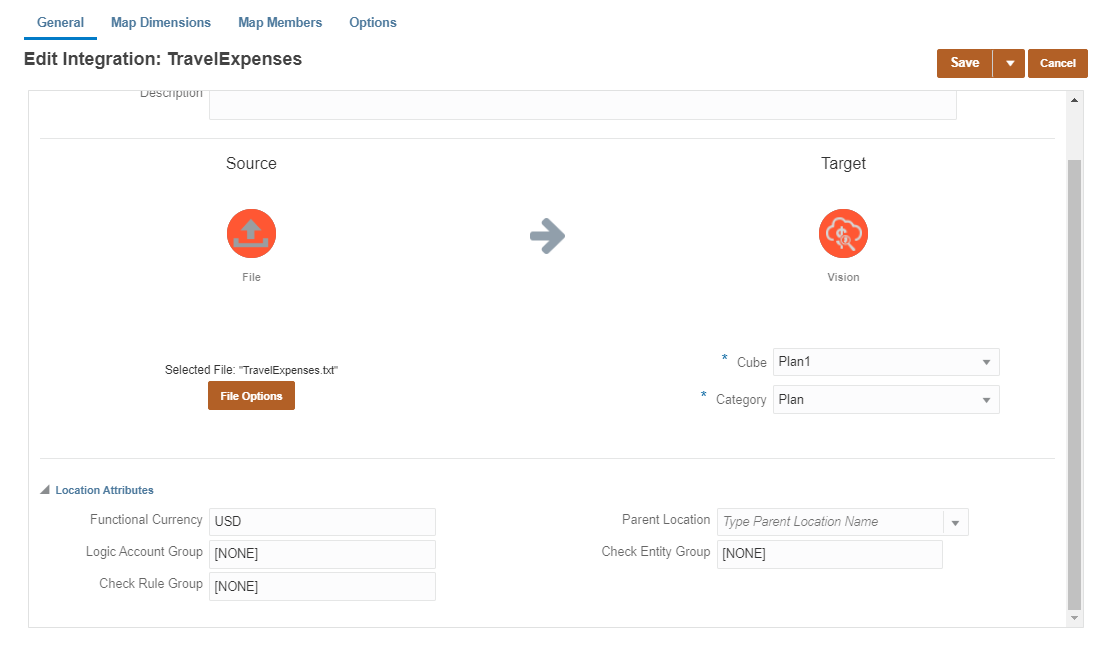Click the Save button
1103x647 pixels.
click(x=963, y=62)
